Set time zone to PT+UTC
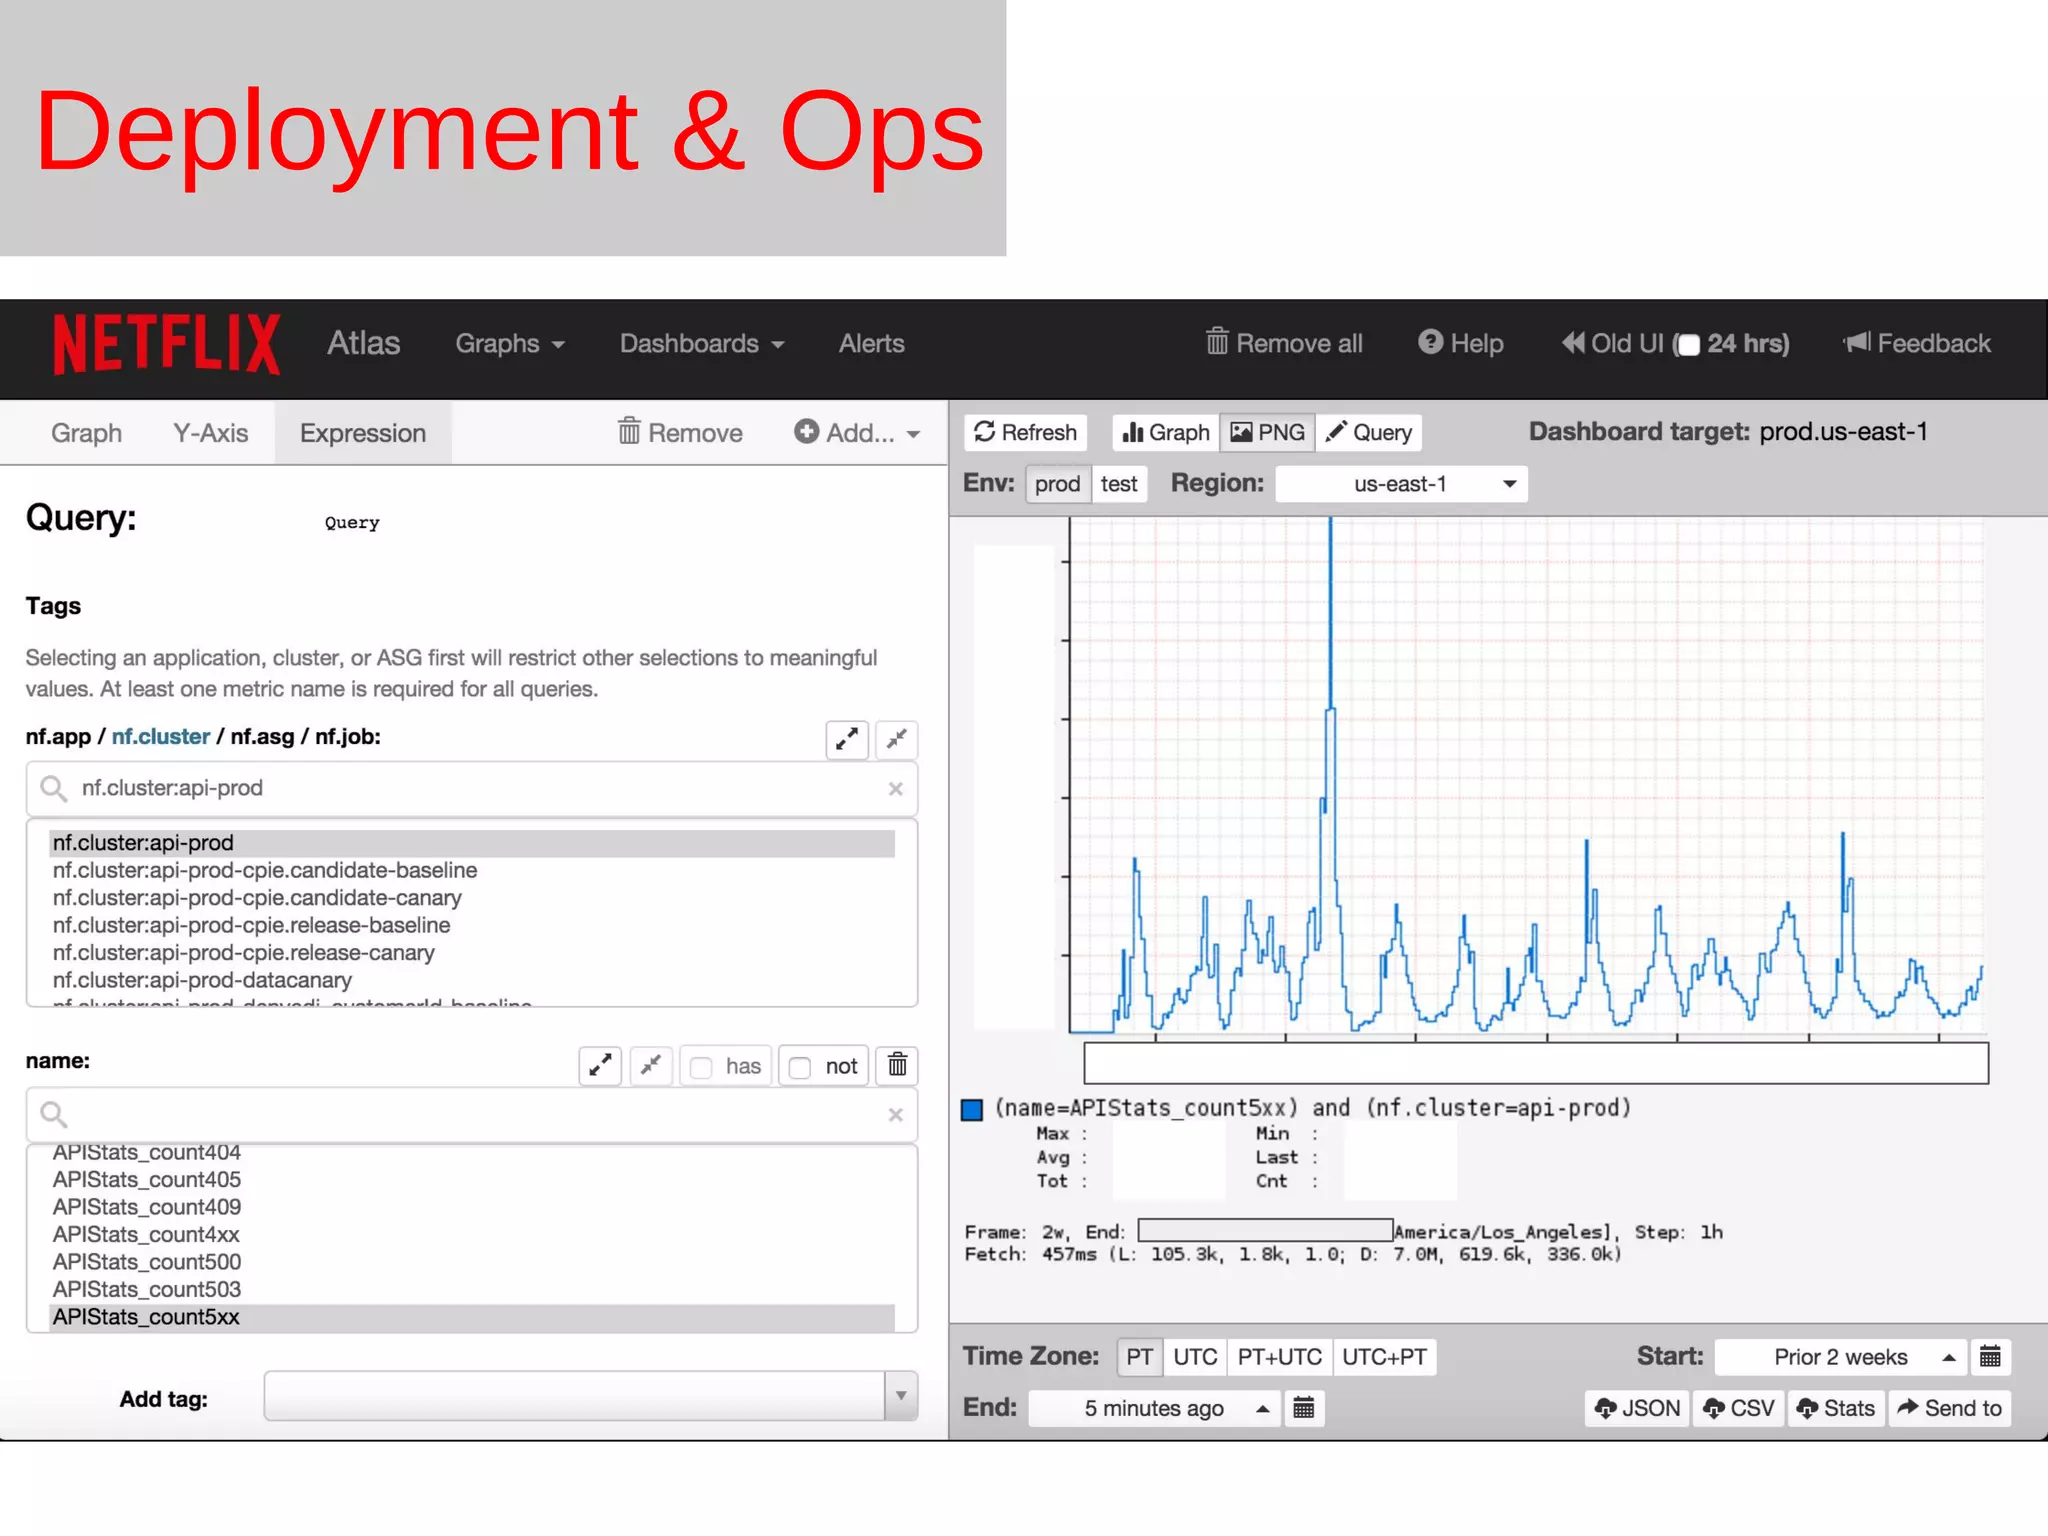2048x1536 pixels. click(x=1280, y=1357)
